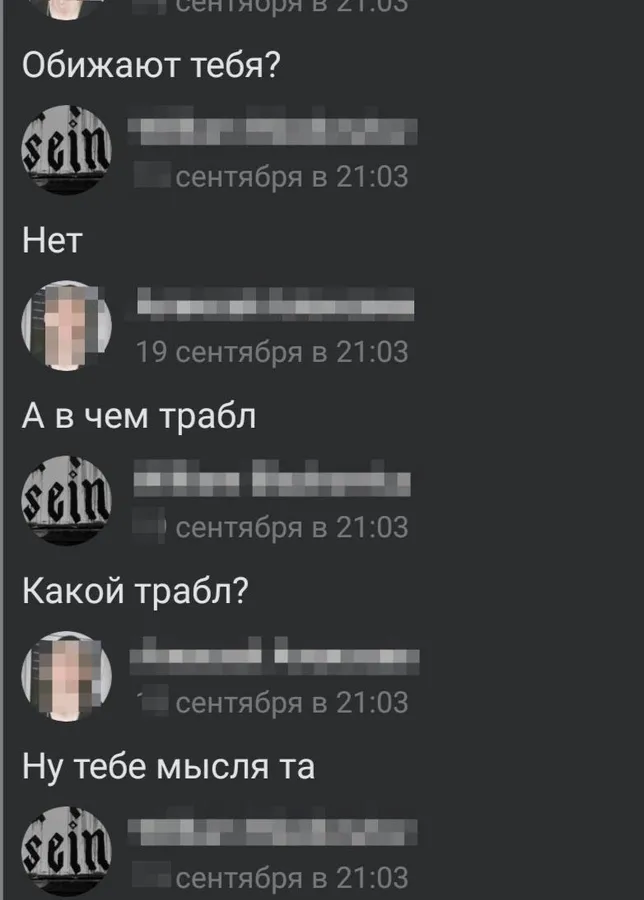
Task: Open the blurred sender name above 'Ну тебе мысля та'
Action: coord(274,656)
